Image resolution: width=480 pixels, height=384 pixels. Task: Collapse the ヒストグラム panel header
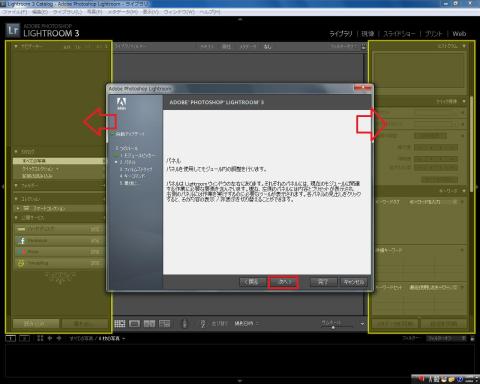(x=464, y=46)
